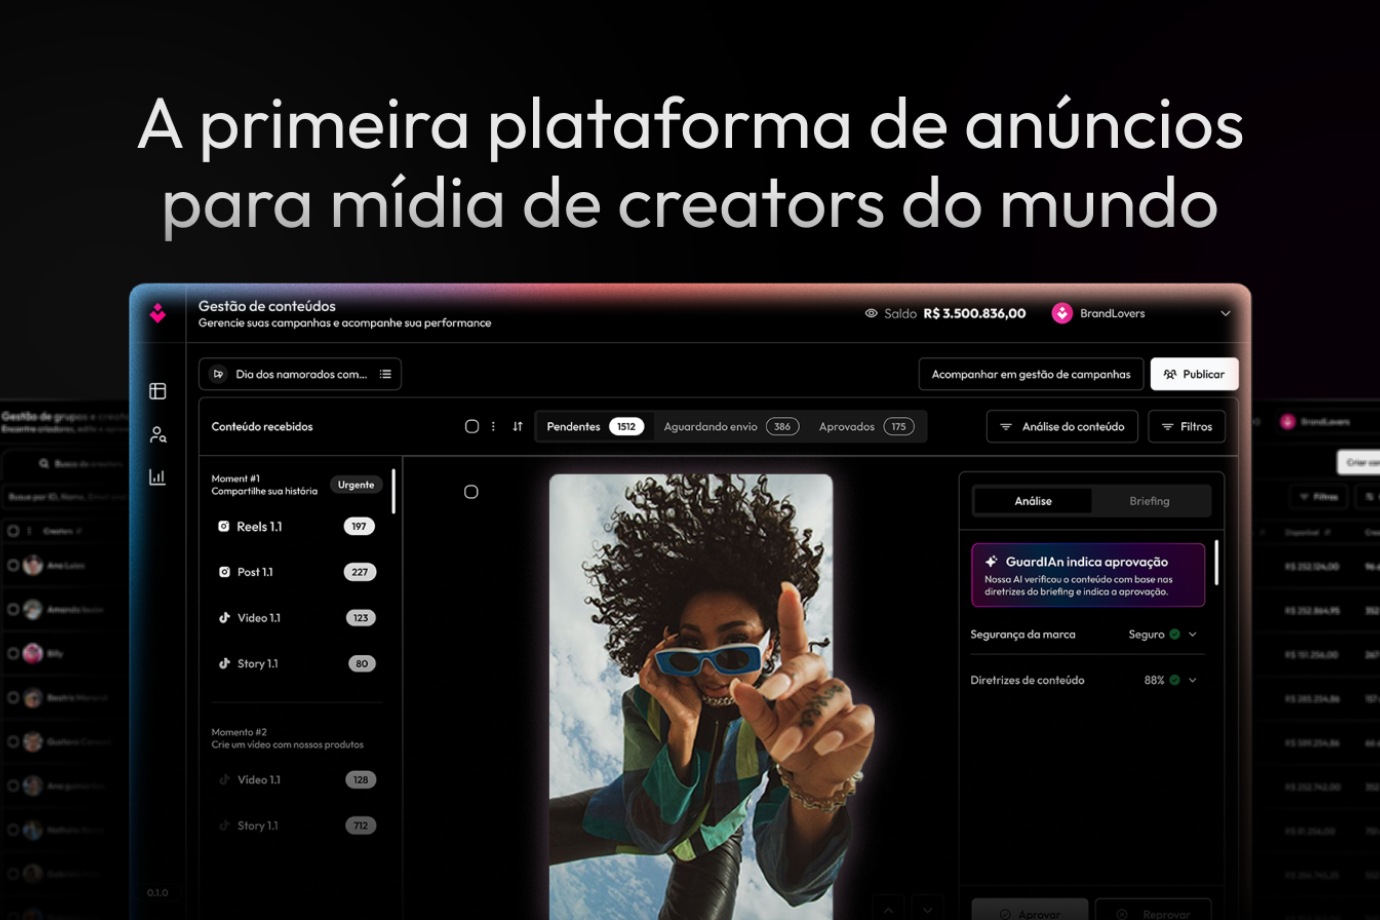
Task: Click the analysis panel vertical scrollbar
Action: pos(1216,563)
